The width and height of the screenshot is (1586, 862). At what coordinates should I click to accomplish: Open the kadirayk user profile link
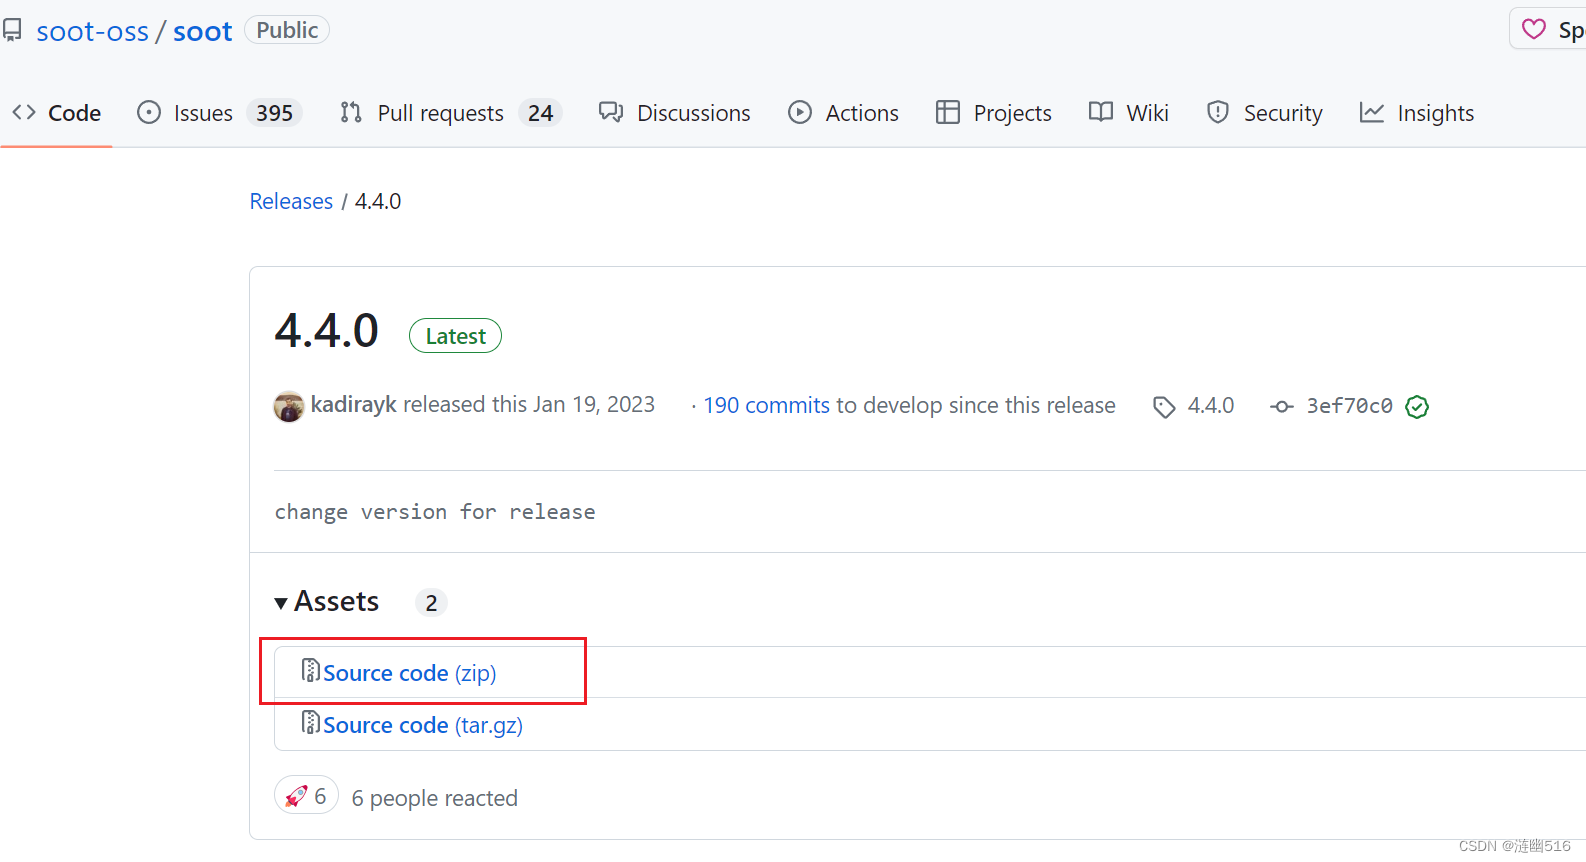[354, 404]
